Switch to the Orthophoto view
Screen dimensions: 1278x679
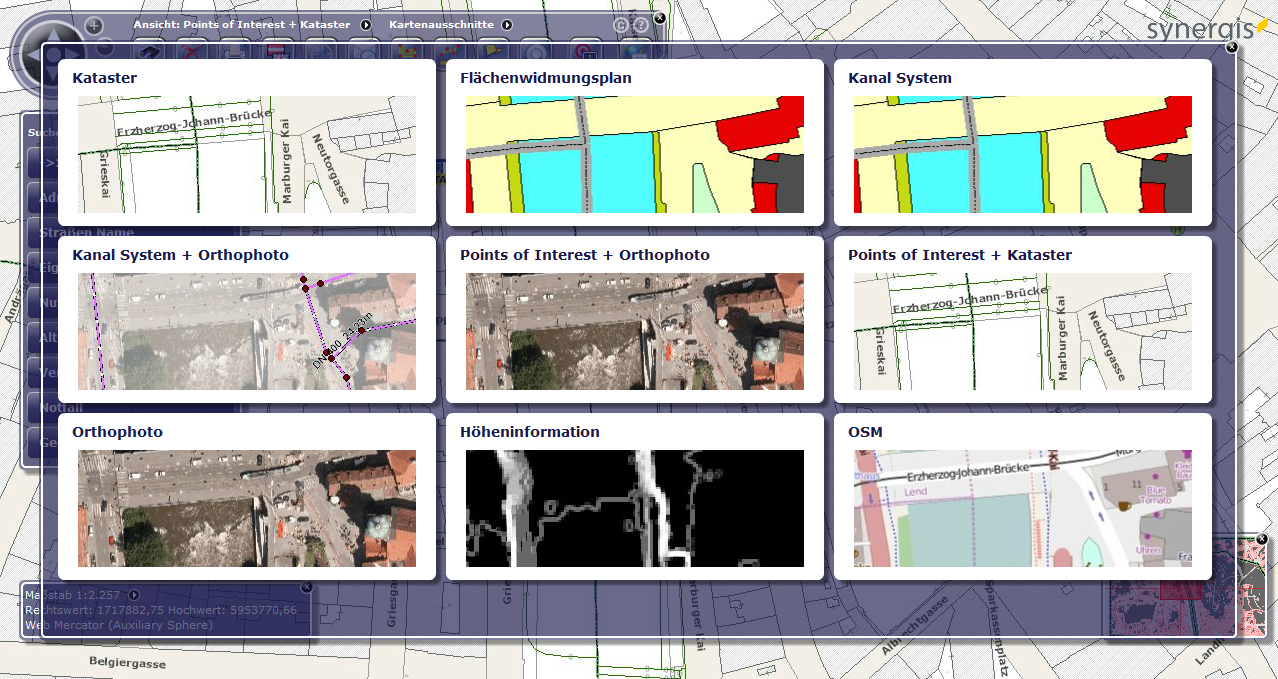point(247,496)
